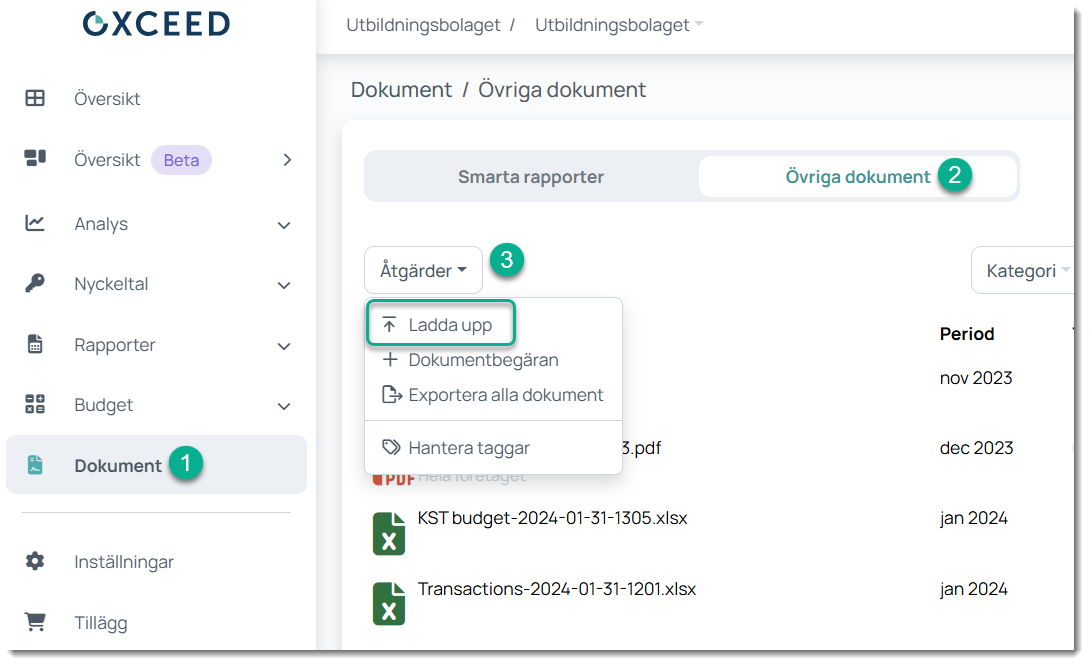Click the Analys line chart icon

pyautogui.click(x=35, y=223)
